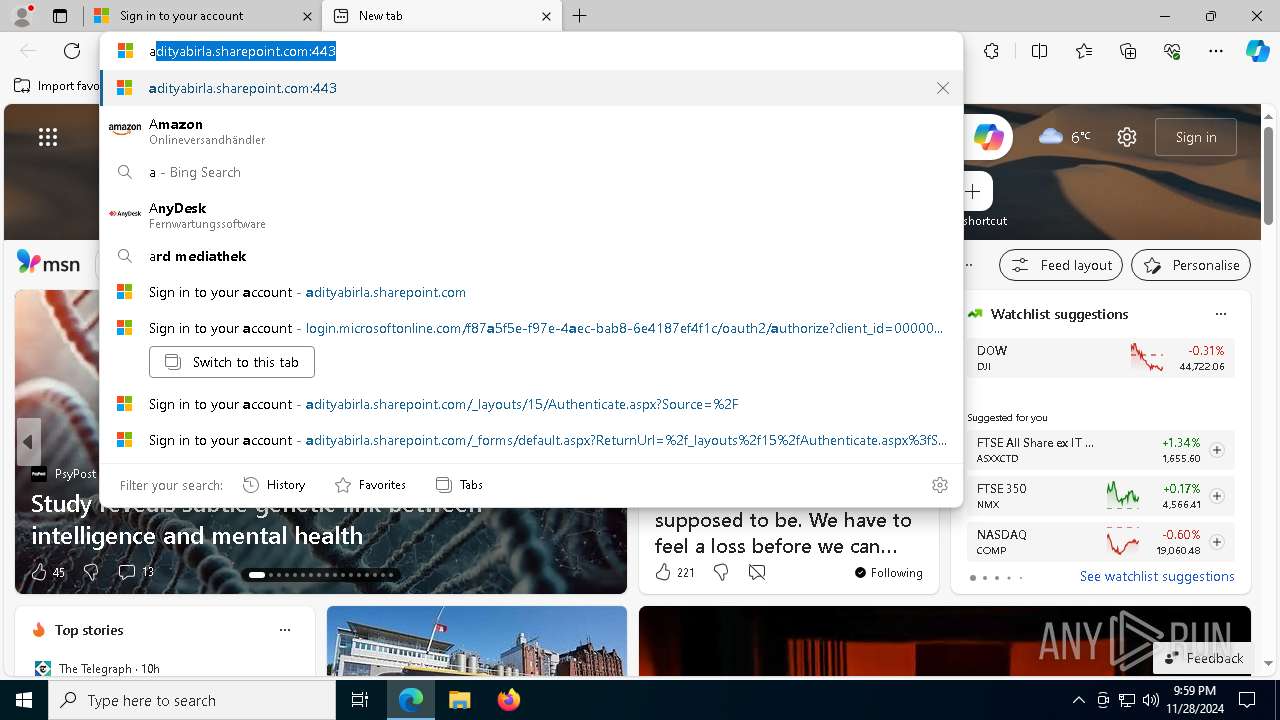Select the Amazon suggestion
This screenshot has height=720, width=1280.
[531, 131]
